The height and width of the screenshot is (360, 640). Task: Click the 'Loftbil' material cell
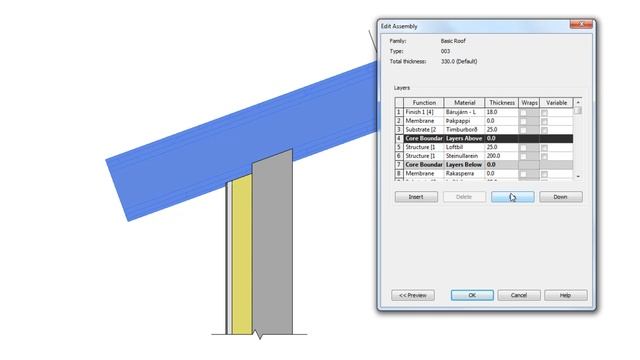pos(464,147)
